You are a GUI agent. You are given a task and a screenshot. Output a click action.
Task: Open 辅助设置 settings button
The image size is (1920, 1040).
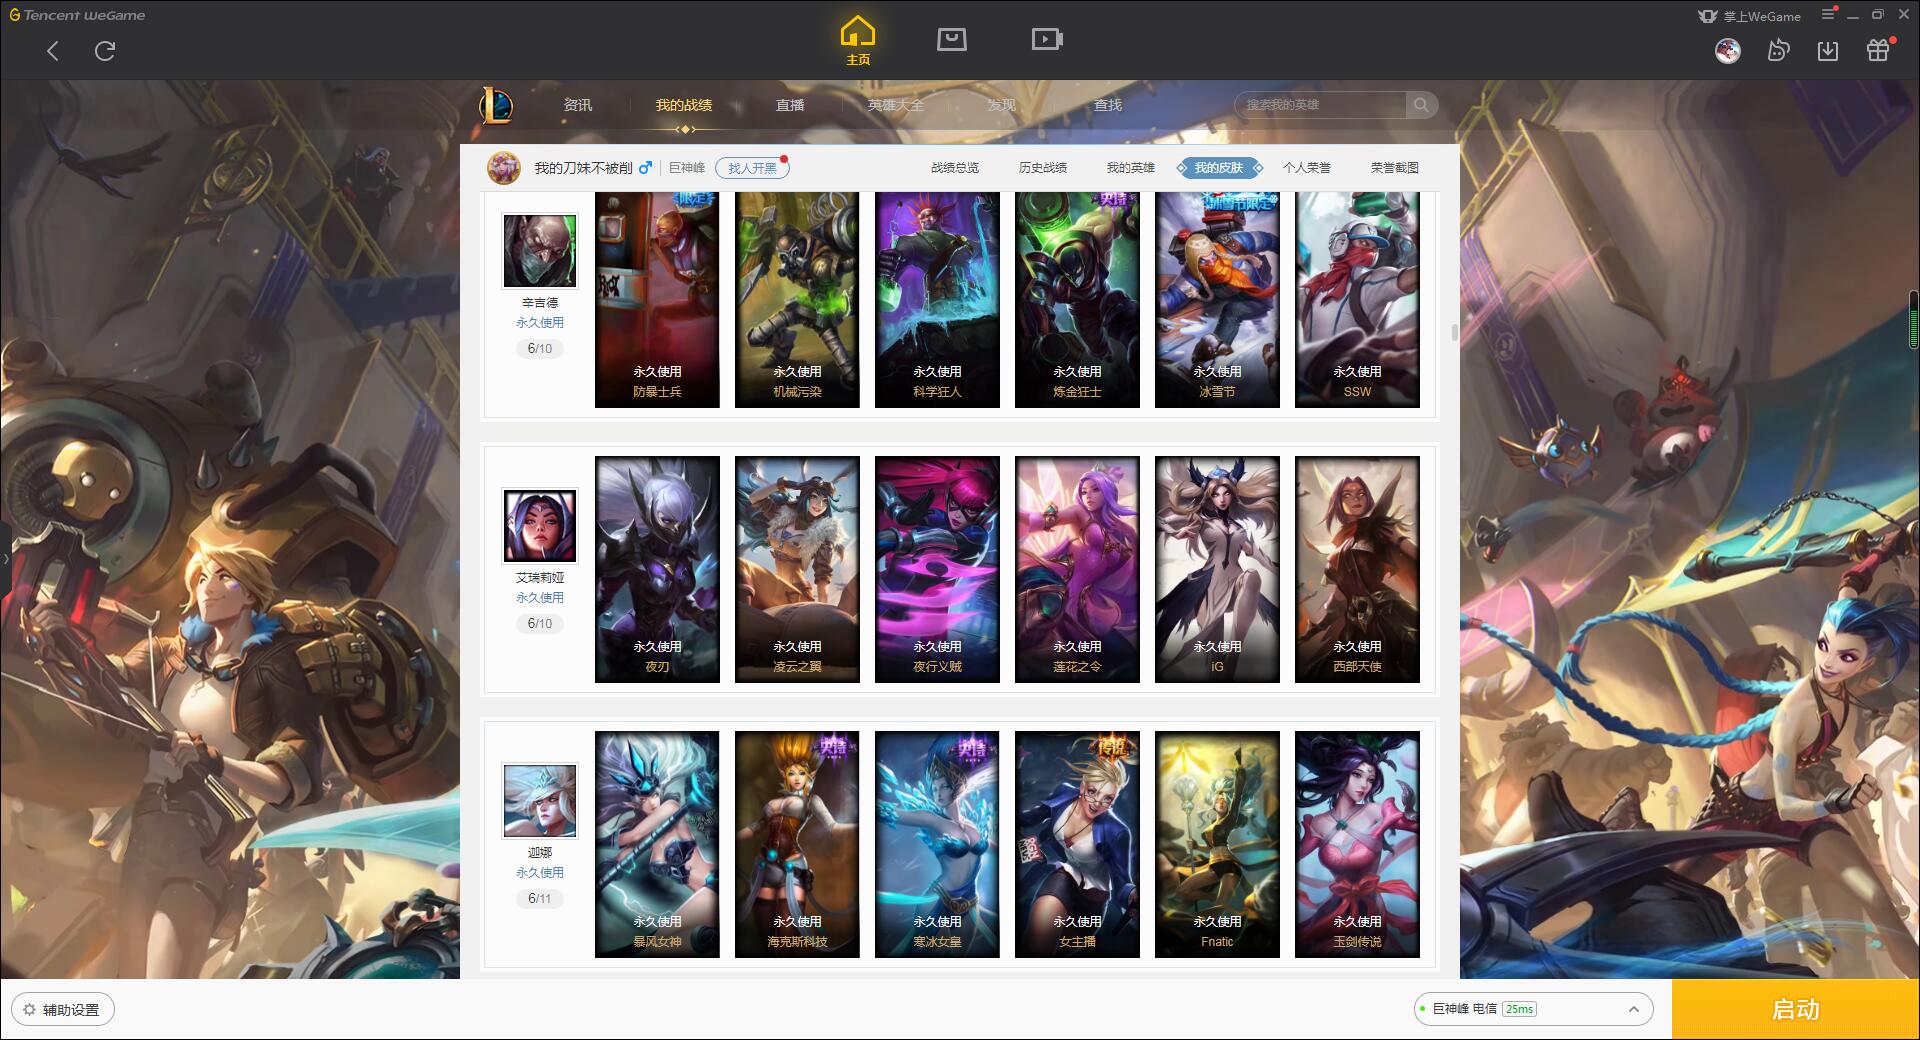pos(63,1009)
